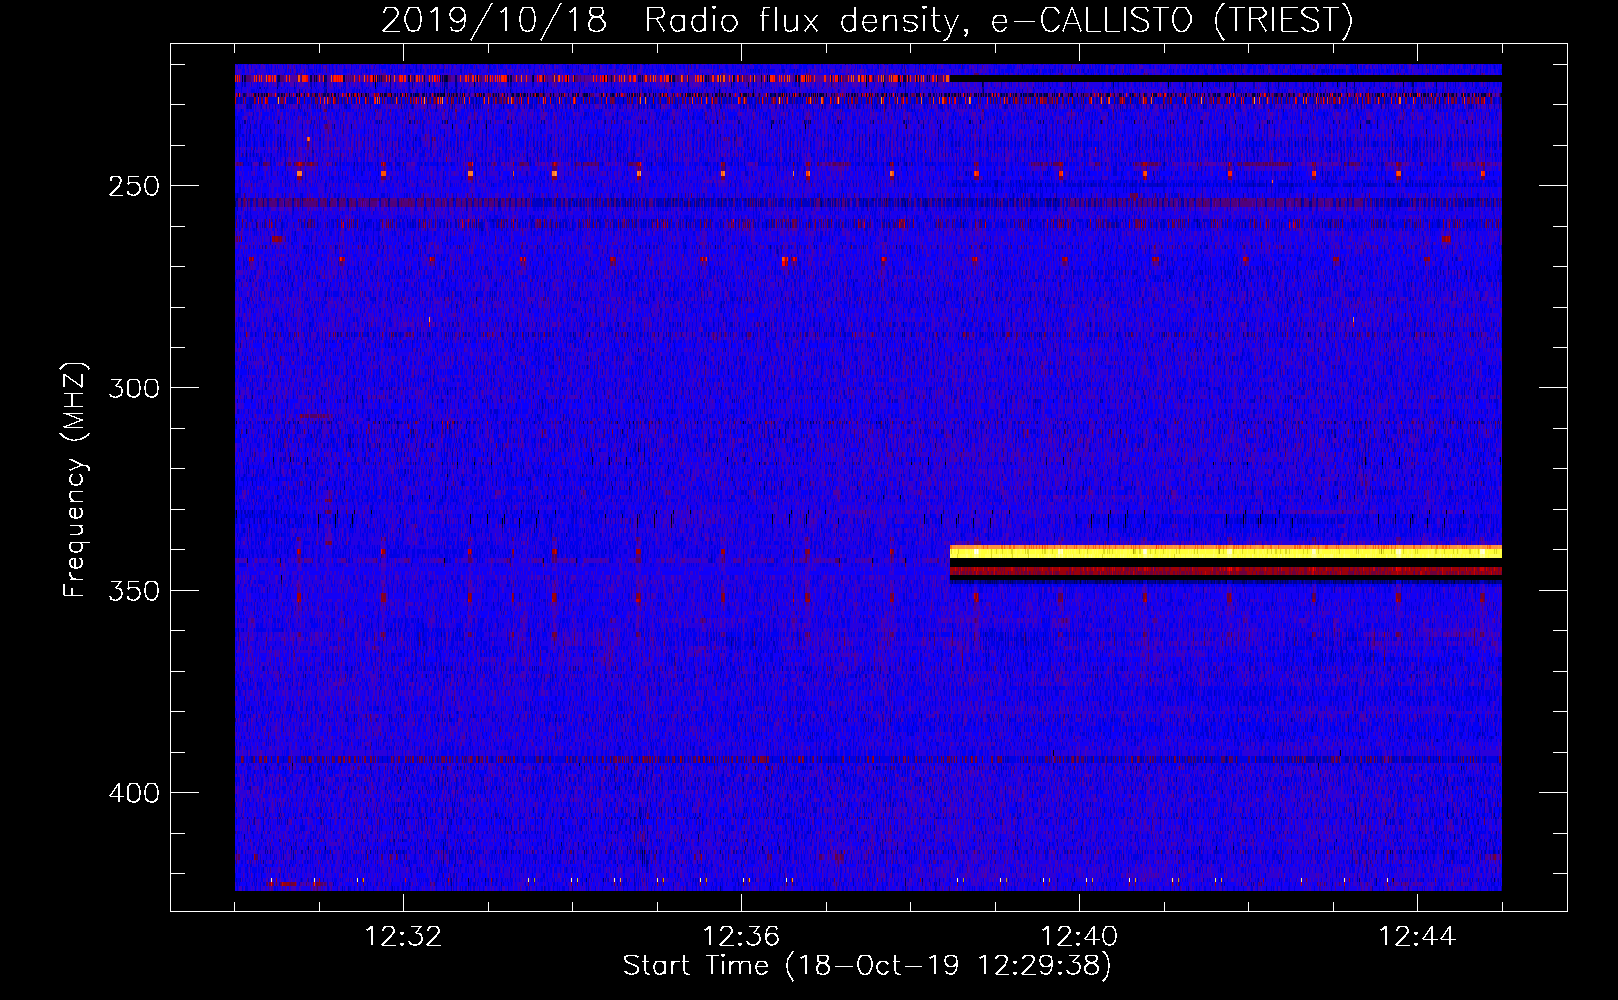Click the date "2019/10/18" in the title
This screenshot has width=1618, height=1000.
[x=494, y=21]
